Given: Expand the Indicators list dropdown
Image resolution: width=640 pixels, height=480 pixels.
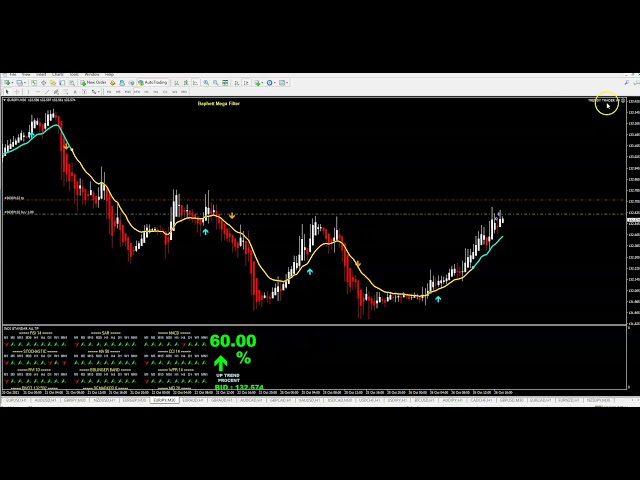Looking at the screenshot, I should pos(264,82).
